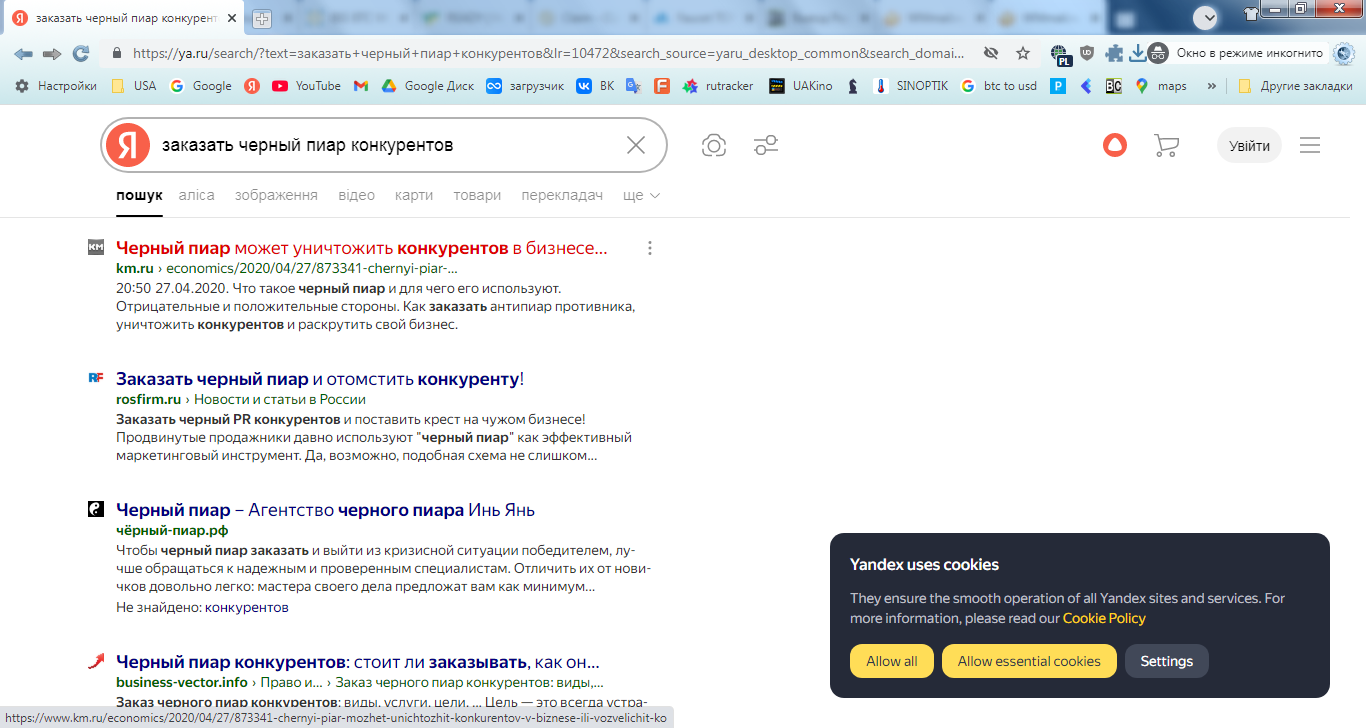Open the Yandex bookmark icon in bookmarks bar

click(x=252, y=86)
